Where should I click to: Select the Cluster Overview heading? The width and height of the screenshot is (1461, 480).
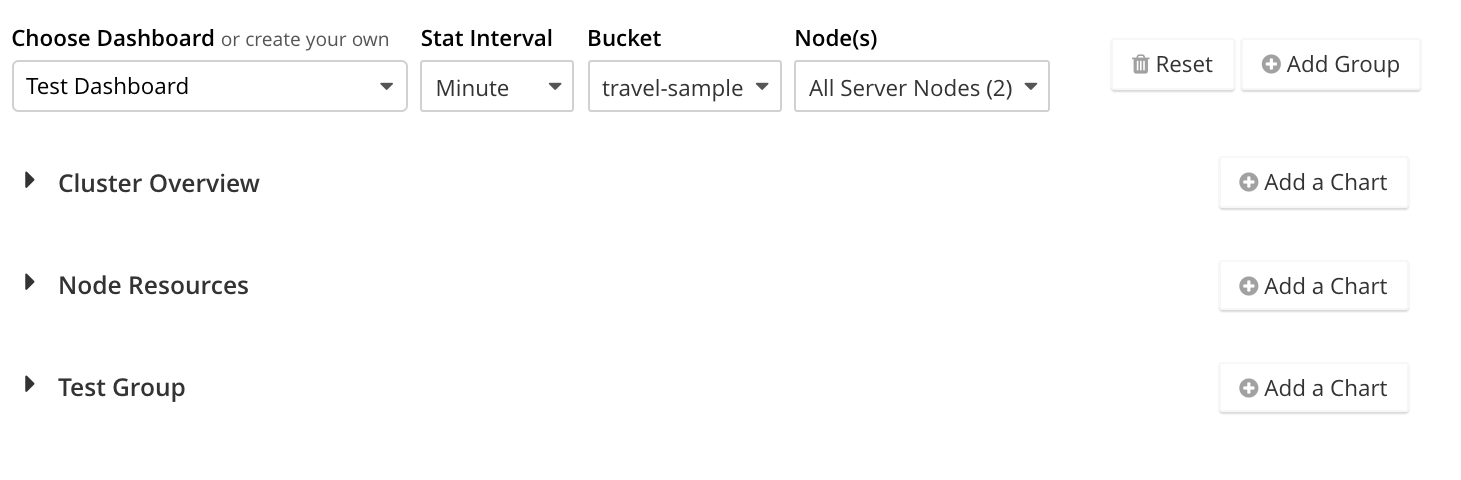159,184
